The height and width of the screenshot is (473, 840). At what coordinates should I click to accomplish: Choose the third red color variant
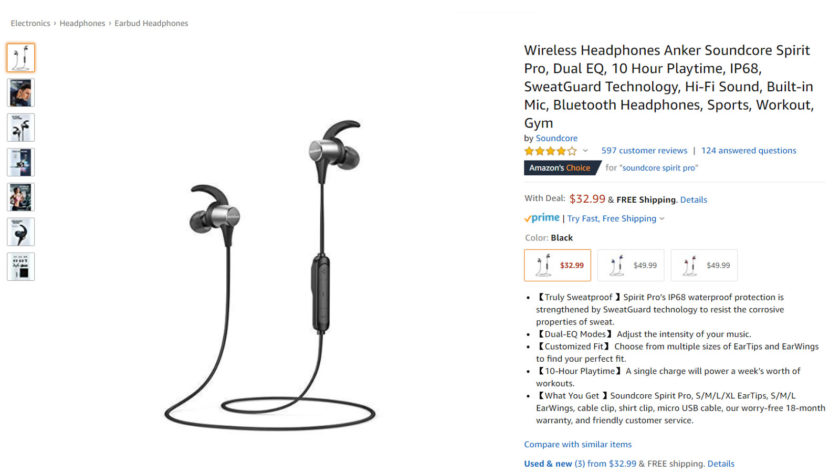pyautogui.click(x=704, y=265)
